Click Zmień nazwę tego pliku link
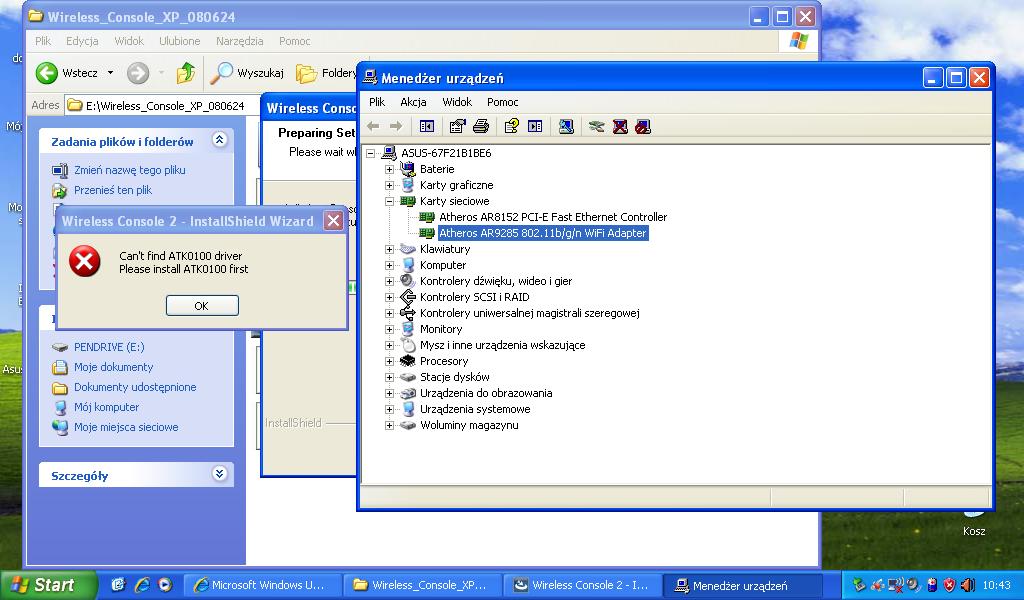The image size is (1024, 600). [129, 170]
